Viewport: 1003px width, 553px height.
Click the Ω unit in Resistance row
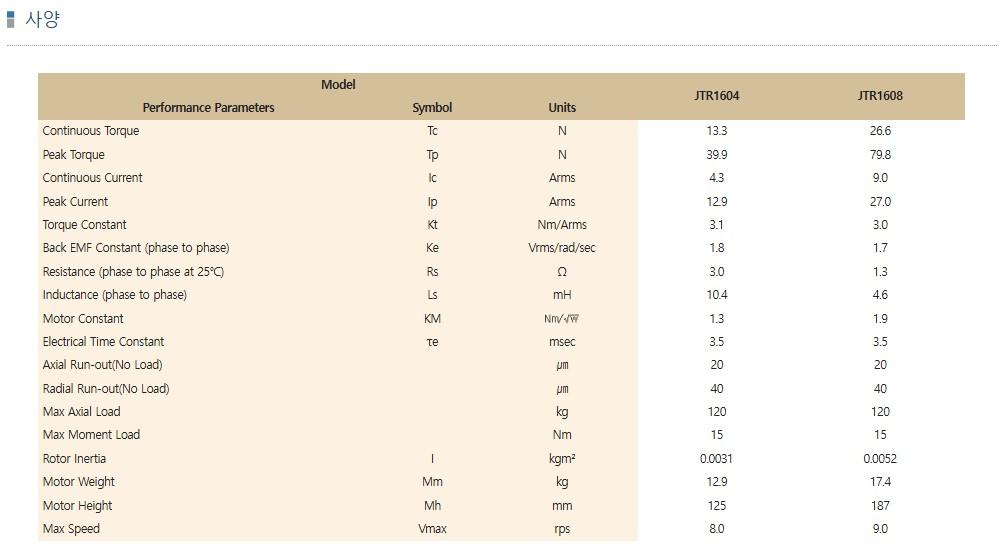(562, 272)
